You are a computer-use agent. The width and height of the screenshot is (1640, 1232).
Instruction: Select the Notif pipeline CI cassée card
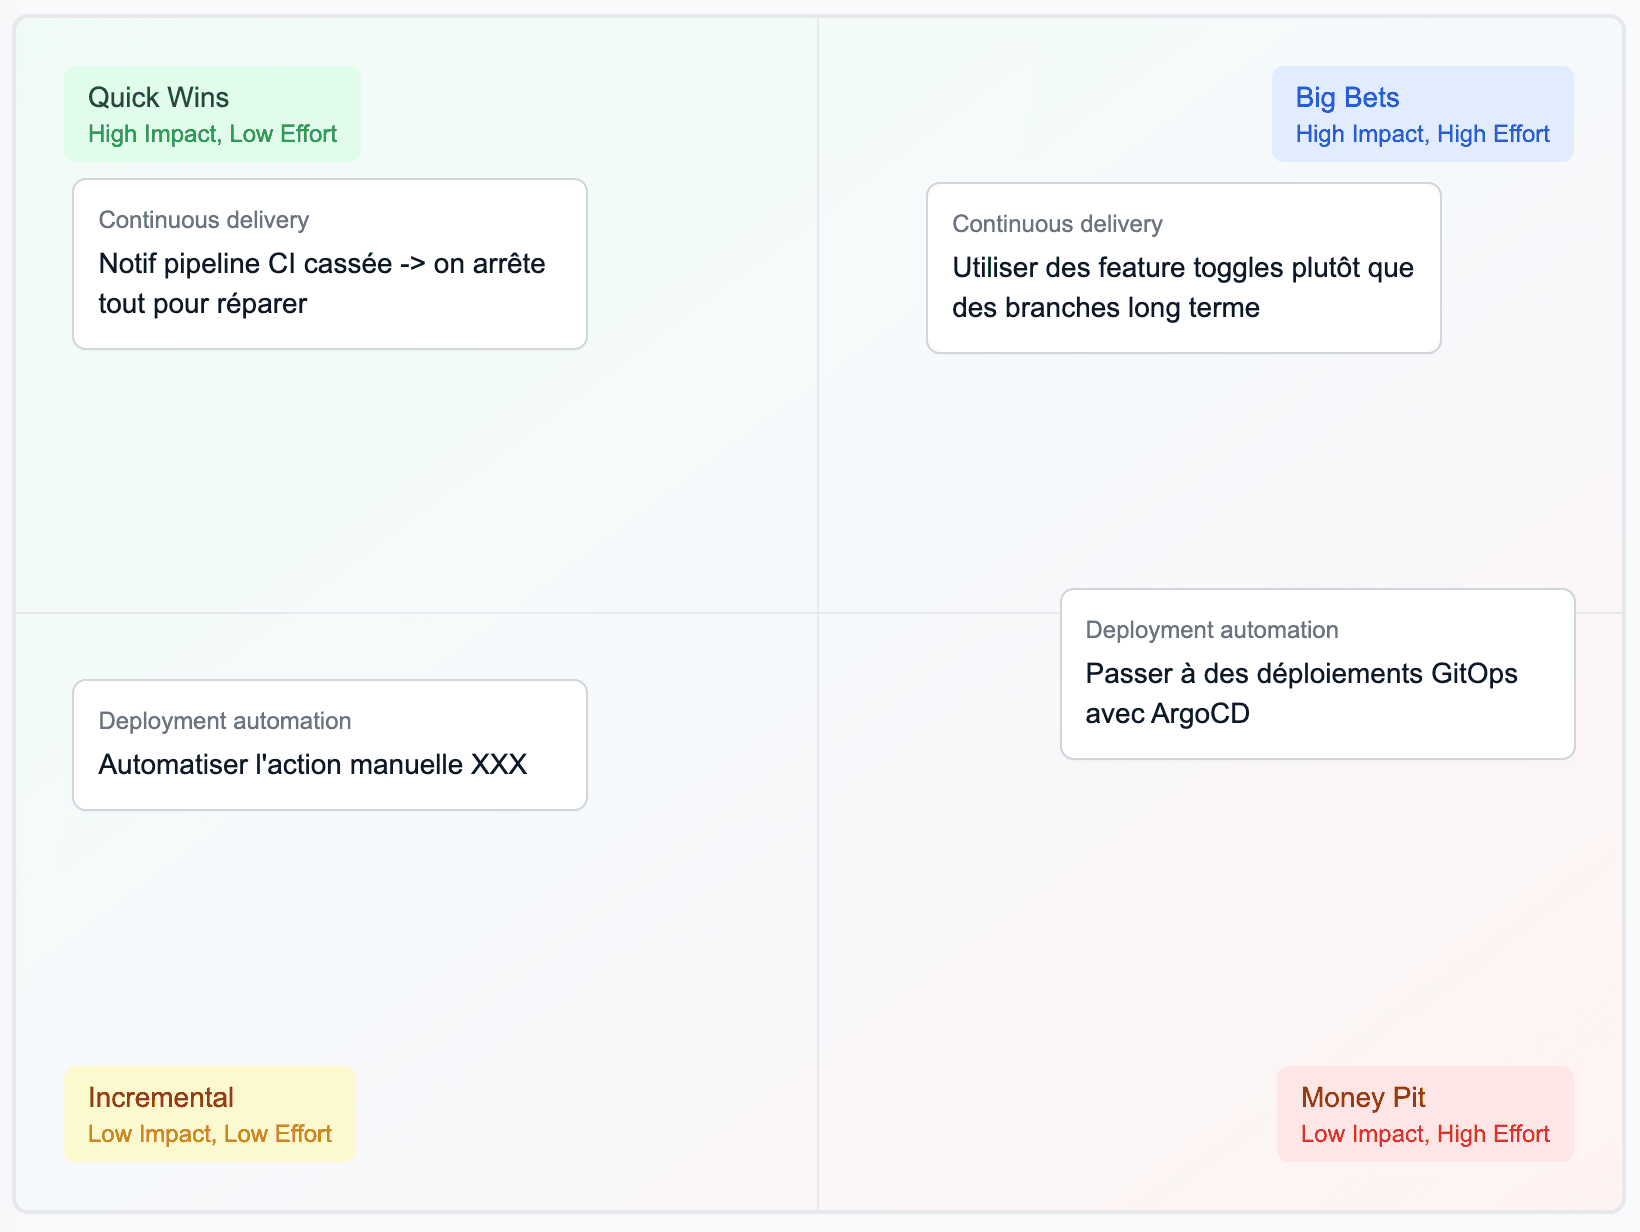pos(330,264)
